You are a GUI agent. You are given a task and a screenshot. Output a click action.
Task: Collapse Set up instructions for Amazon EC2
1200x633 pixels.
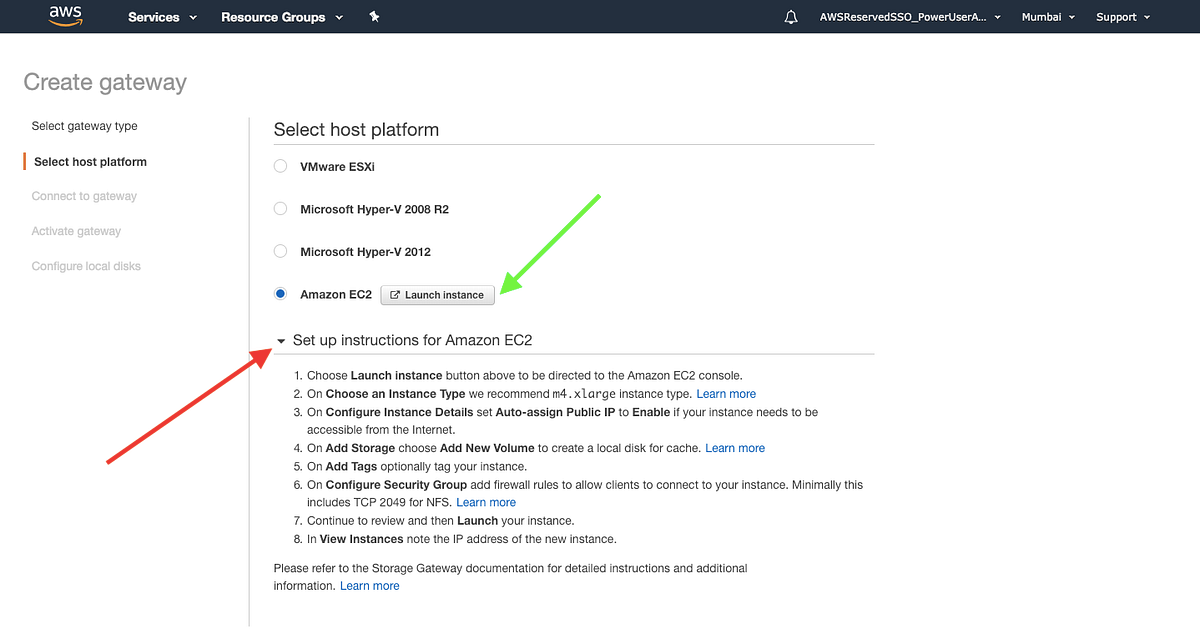point(281,340)
